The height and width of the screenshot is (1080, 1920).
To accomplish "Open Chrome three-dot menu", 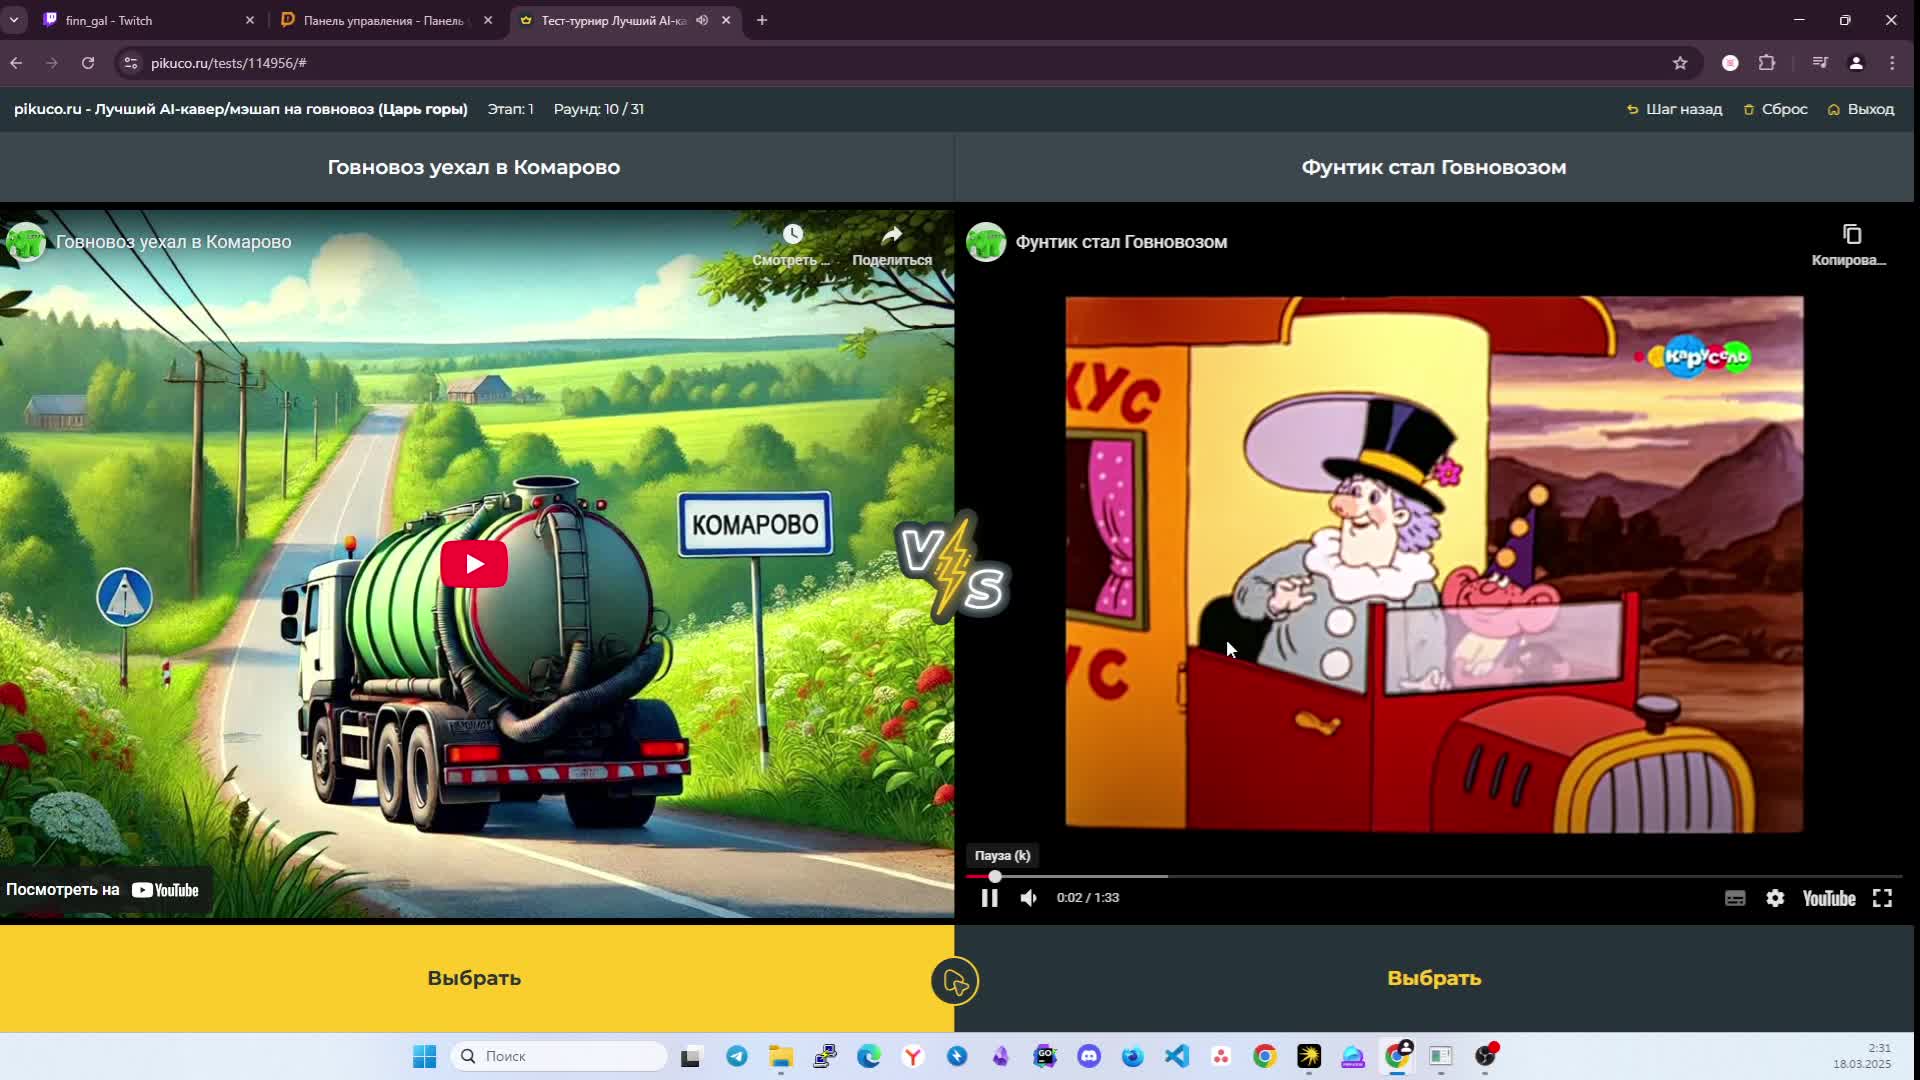I will point(1892,63).
